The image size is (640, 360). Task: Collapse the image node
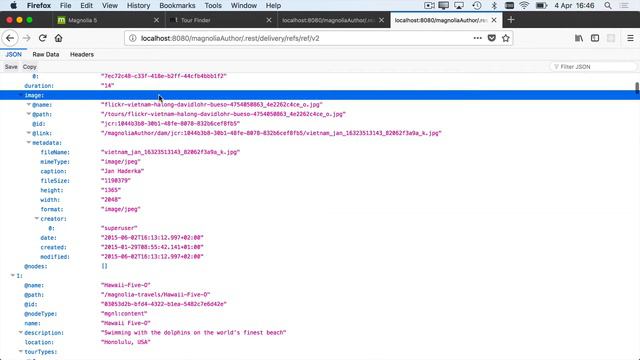pyautogui.click(x=20, y=95)
